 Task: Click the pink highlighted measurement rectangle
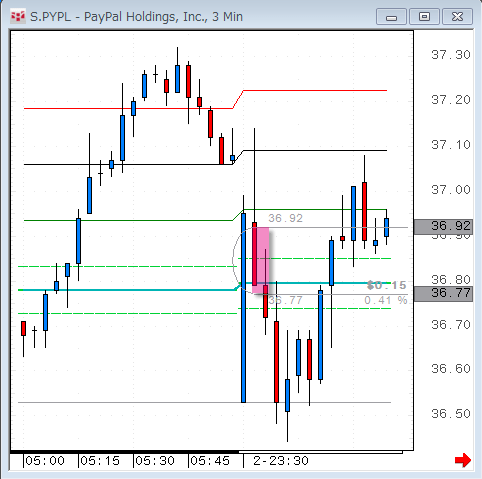261,260
